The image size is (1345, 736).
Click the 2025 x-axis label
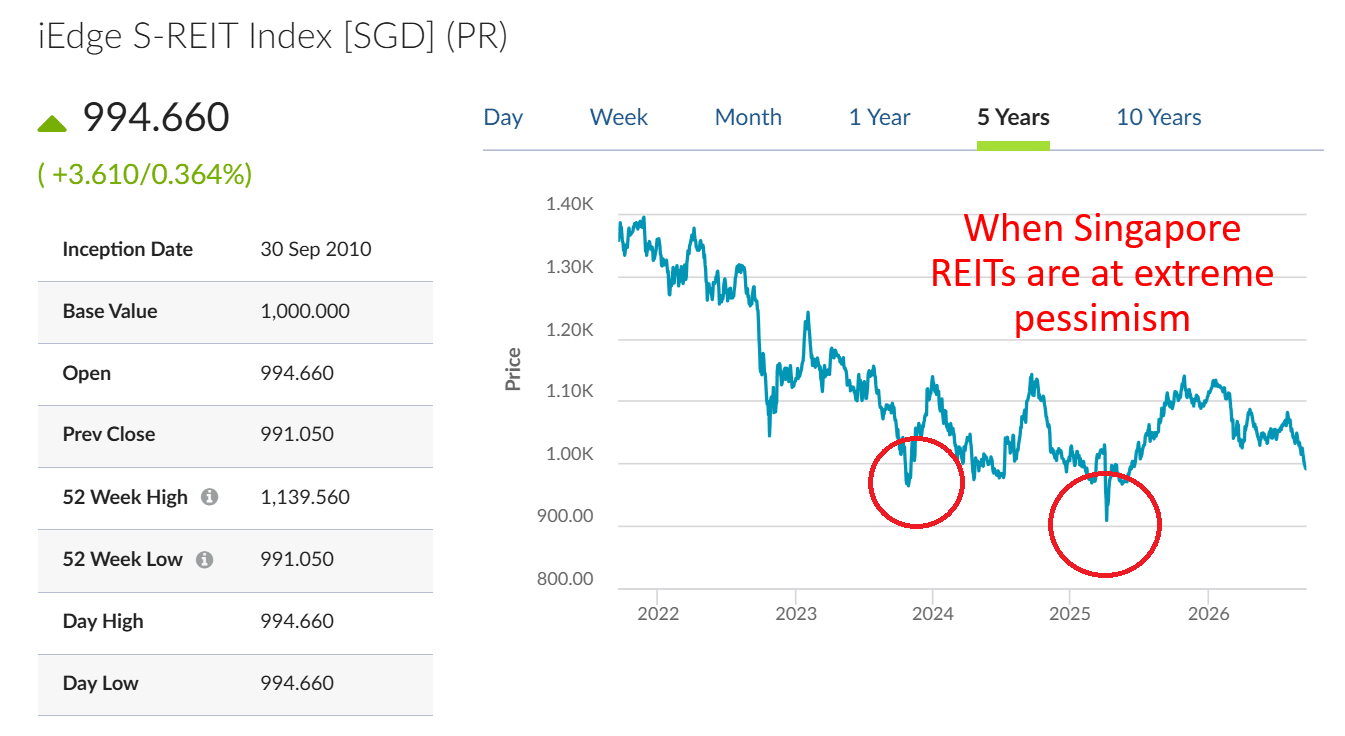pos(1070,612)
